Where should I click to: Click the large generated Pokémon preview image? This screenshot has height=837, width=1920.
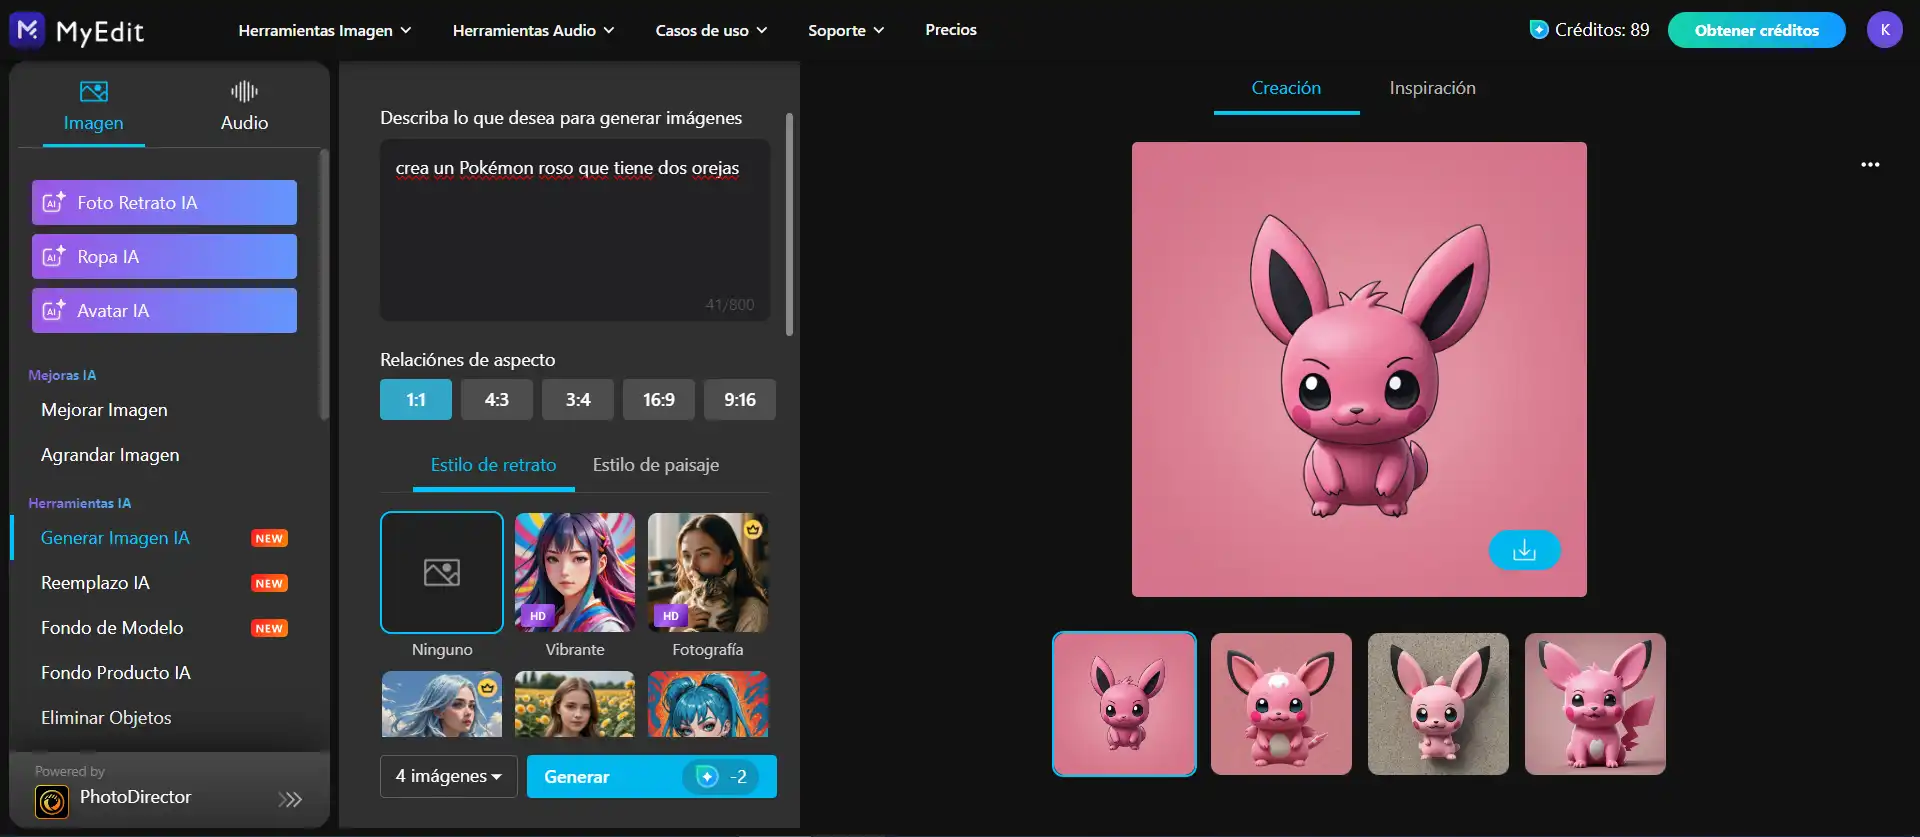(1359, 369)
